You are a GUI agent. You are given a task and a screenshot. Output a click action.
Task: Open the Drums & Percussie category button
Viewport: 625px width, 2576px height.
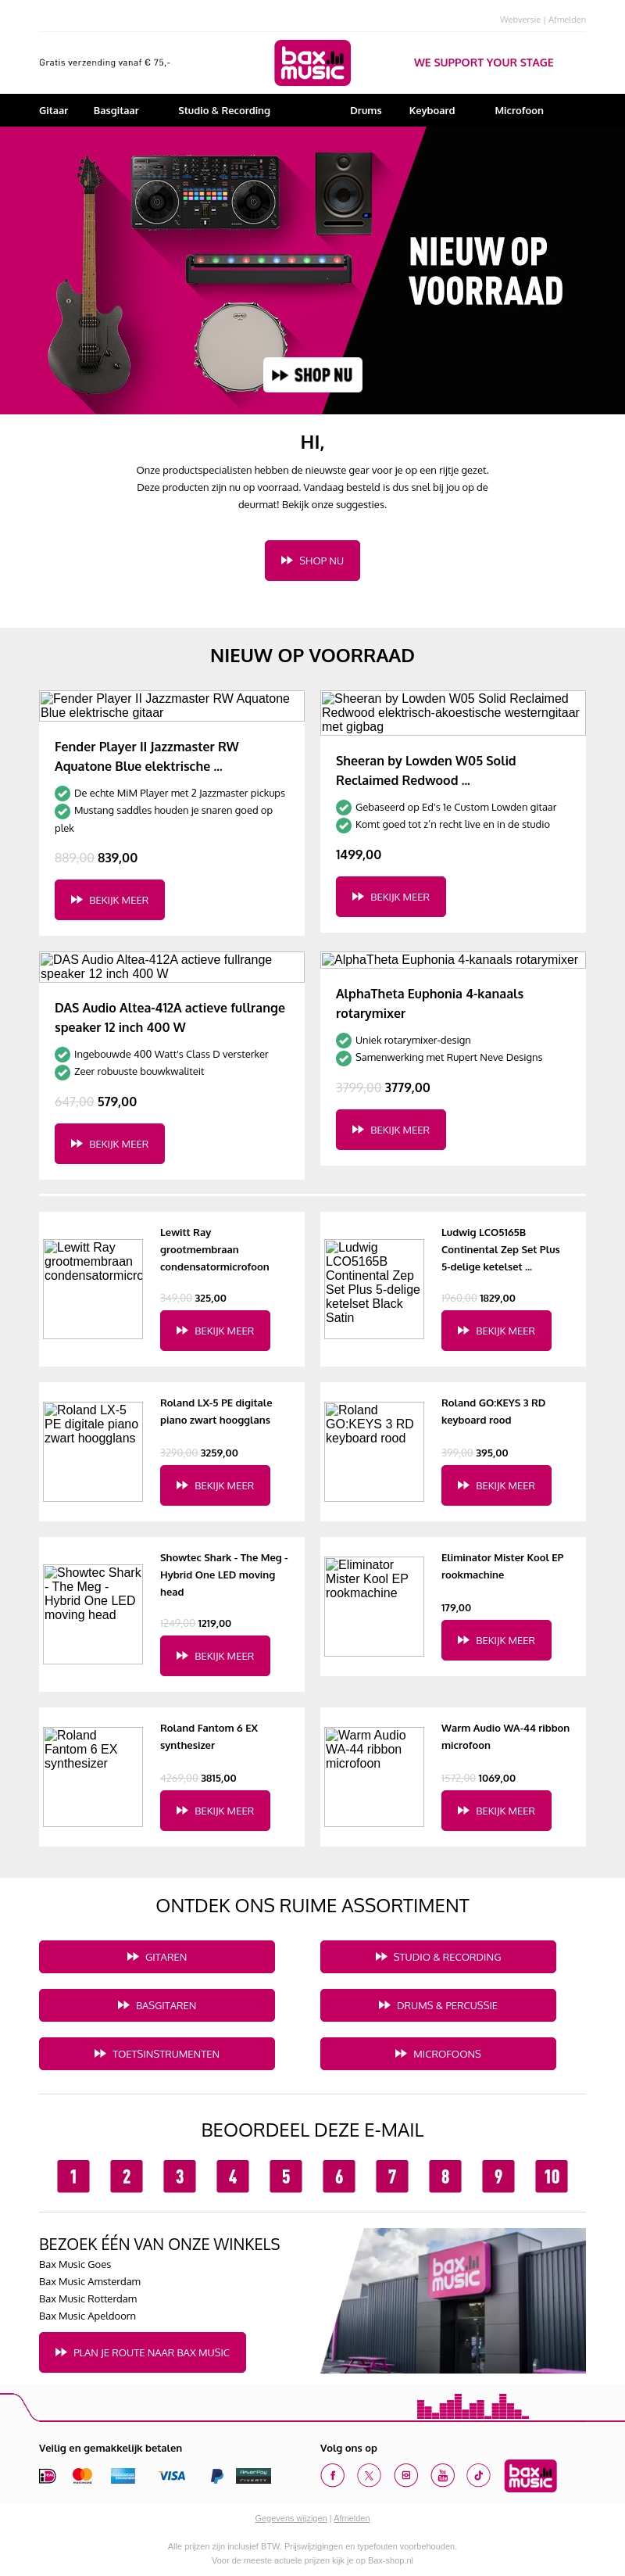click(438, 2005)
